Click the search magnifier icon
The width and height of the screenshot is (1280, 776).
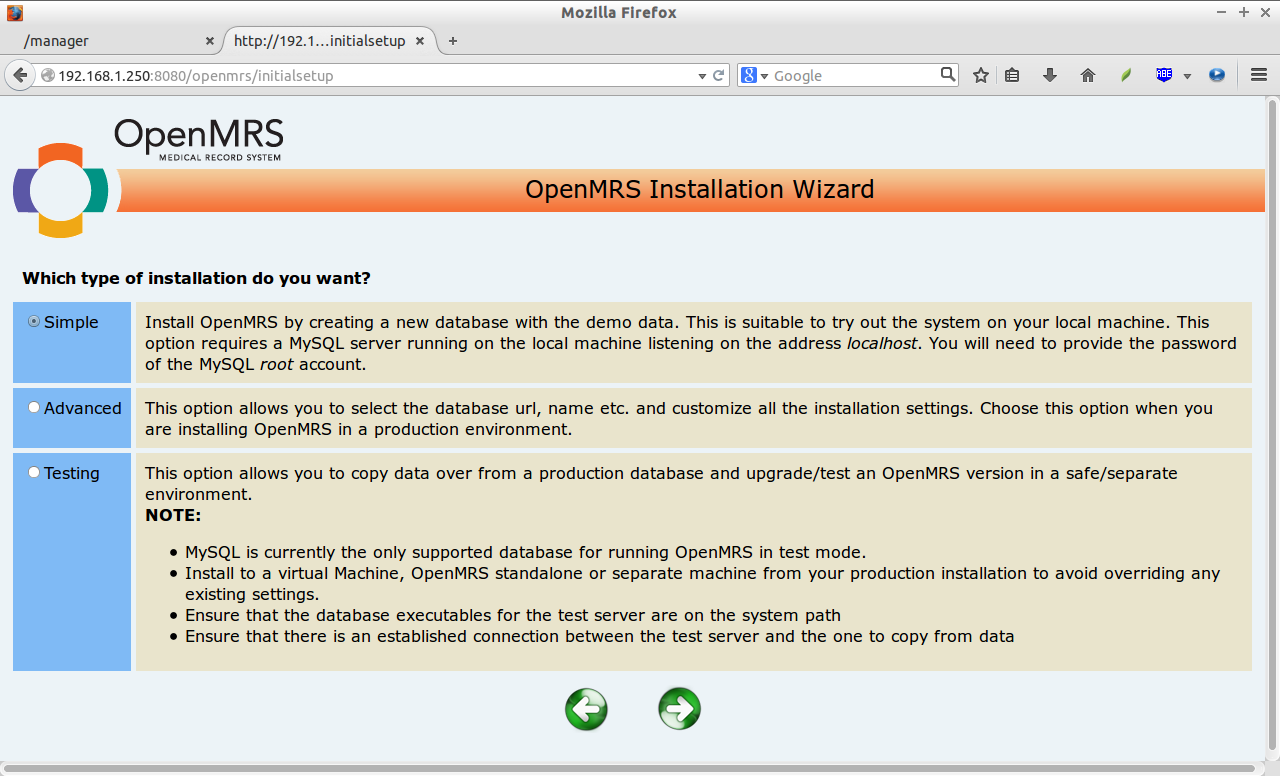tap(948, 74)
